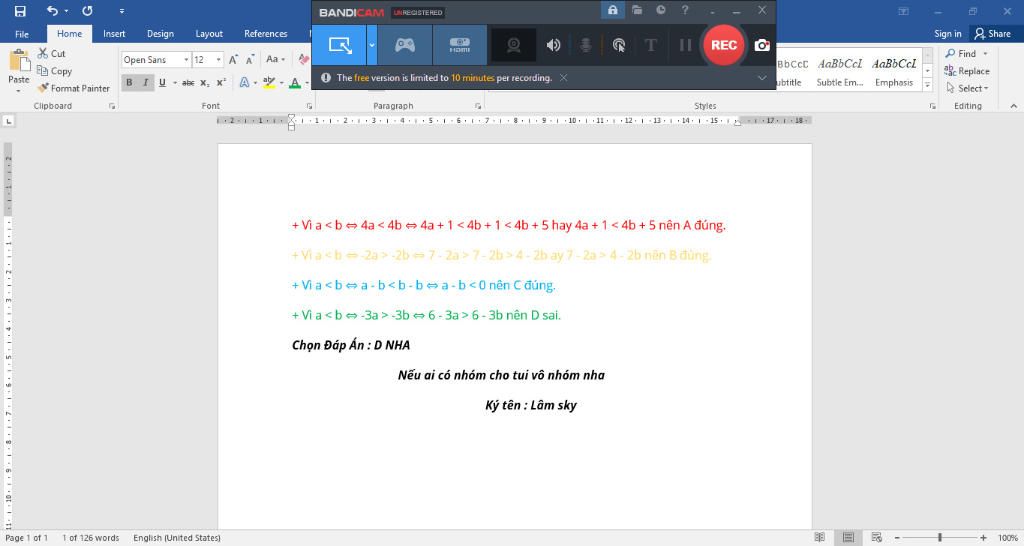Adjust the zoom slider handle

[x=940, y=538]
